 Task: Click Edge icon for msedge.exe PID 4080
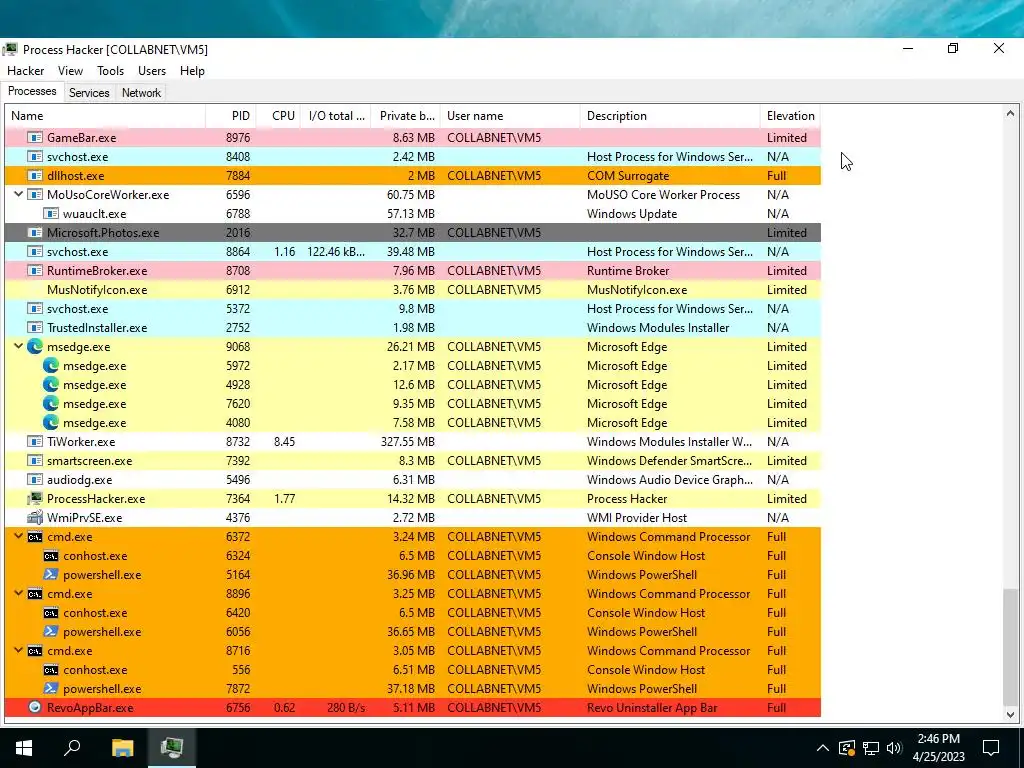[51, 423]
